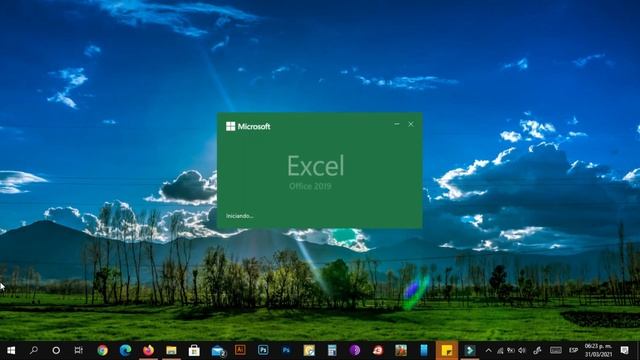This screenshot has height=360, width=640.
Task: Minimize the Excel splash screen
Action: tap(397, 124)
